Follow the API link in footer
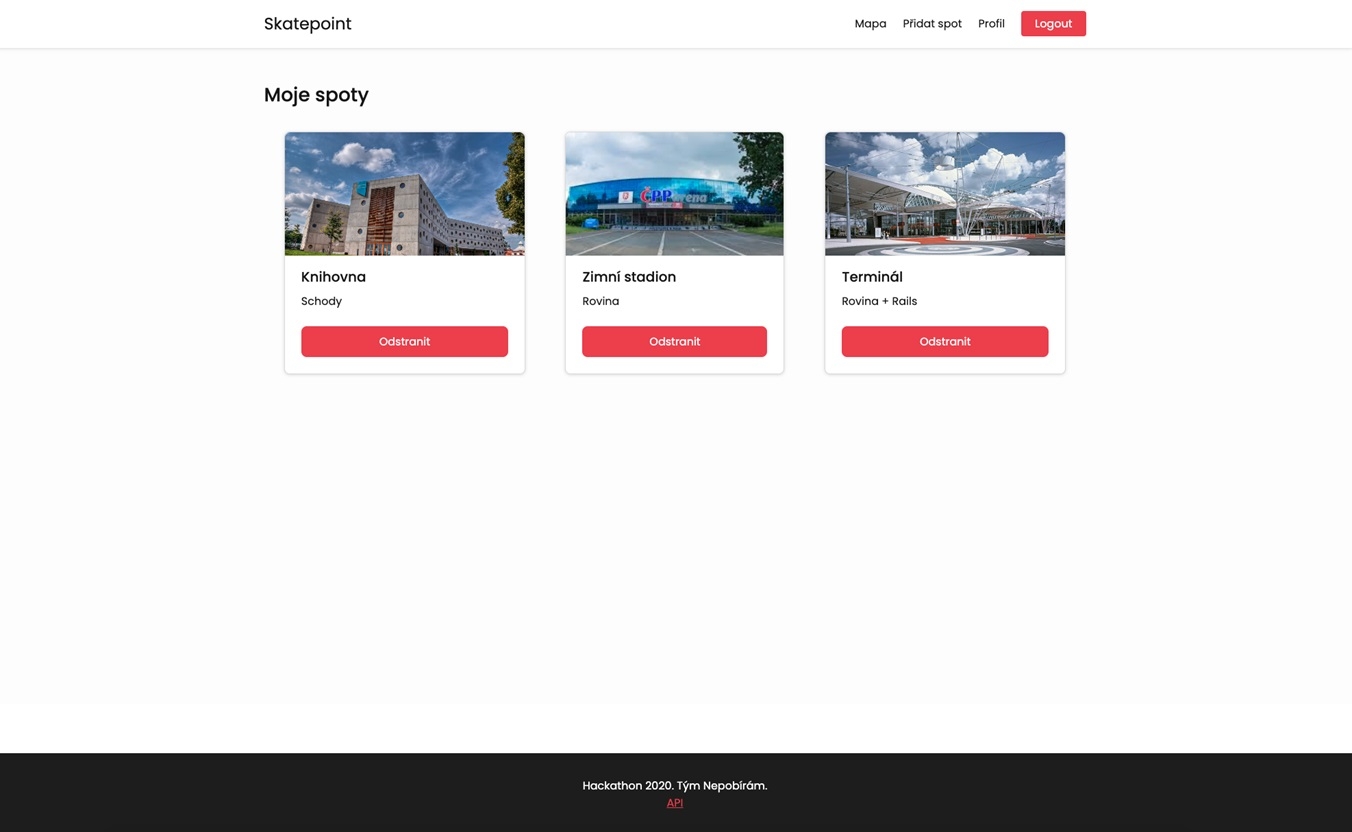The image size is (1352, 832). pyautogui.click(x=675, y=803)
